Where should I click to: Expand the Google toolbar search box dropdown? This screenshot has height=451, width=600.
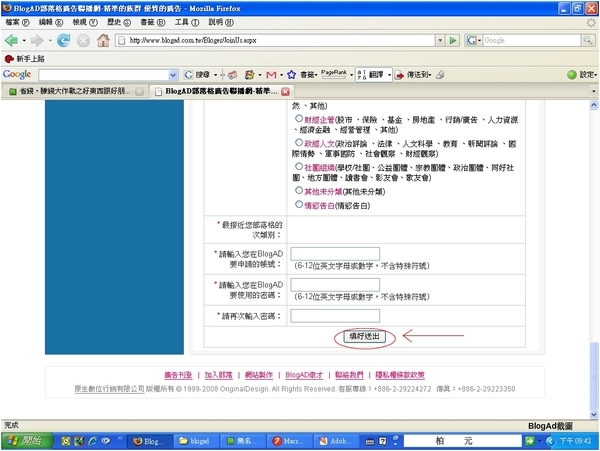[x=173, y=75]
